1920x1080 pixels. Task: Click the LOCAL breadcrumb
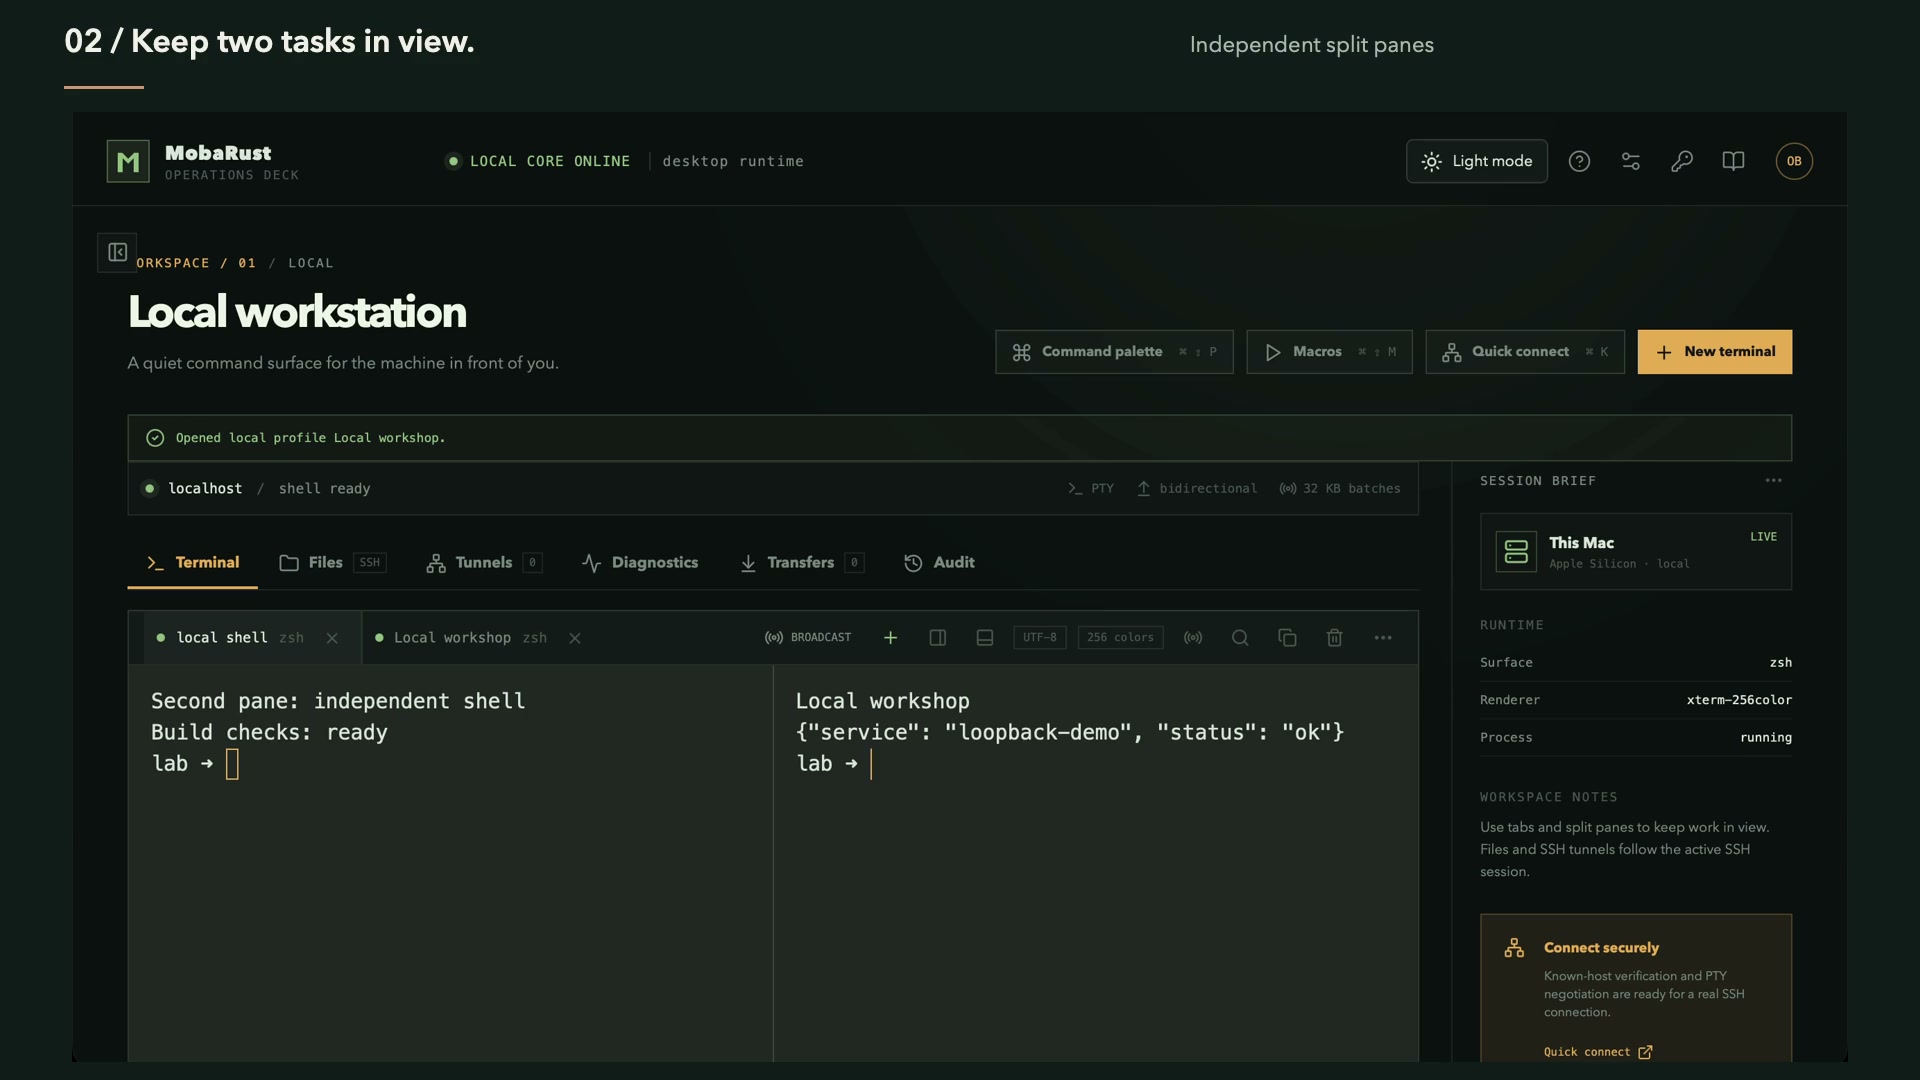pos(311,263)
